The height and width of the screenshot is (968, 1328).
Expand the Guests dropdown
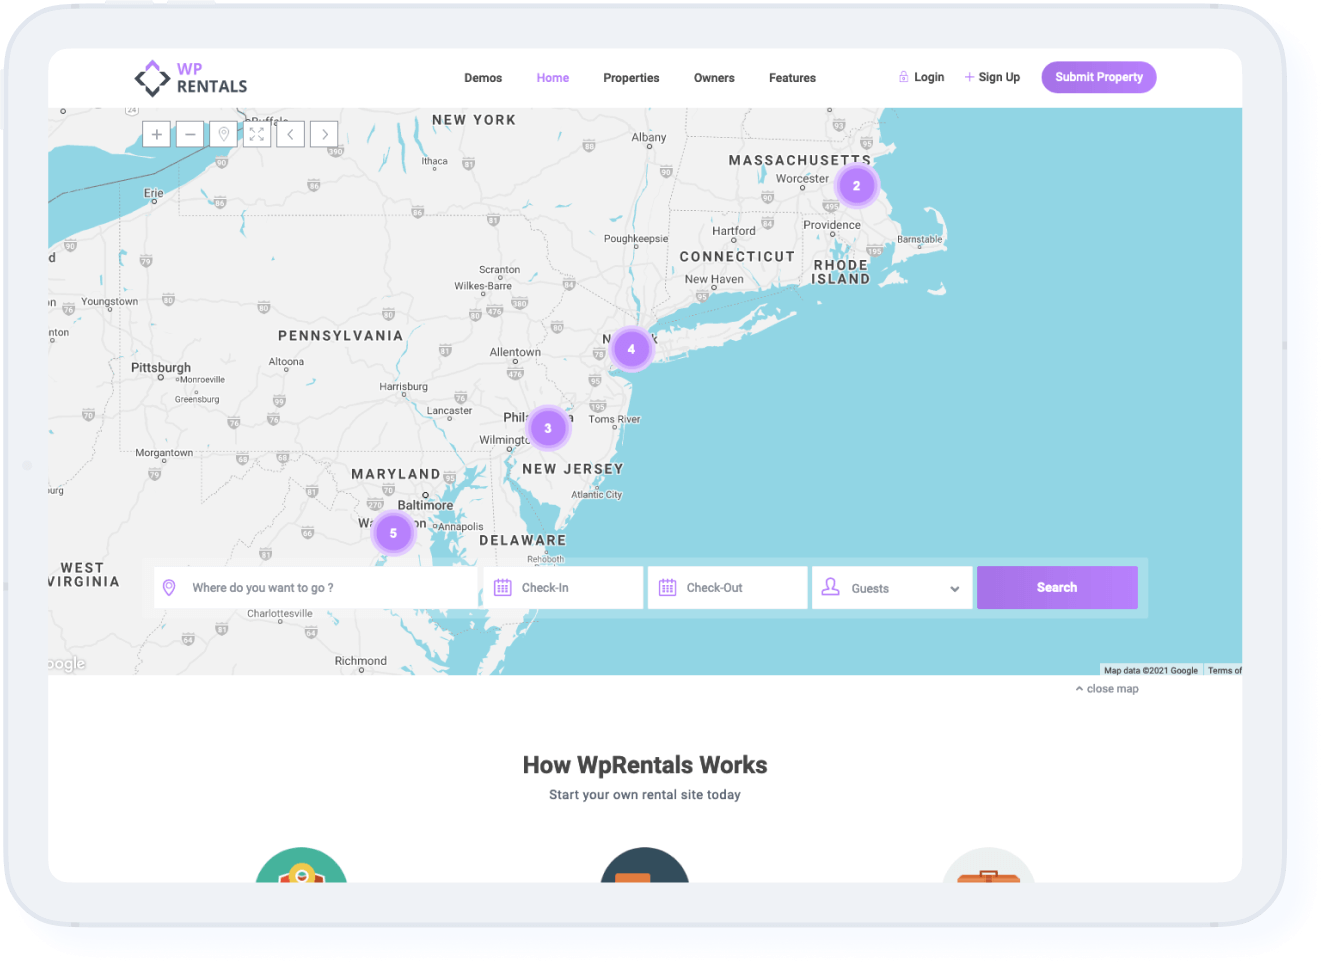892,588
